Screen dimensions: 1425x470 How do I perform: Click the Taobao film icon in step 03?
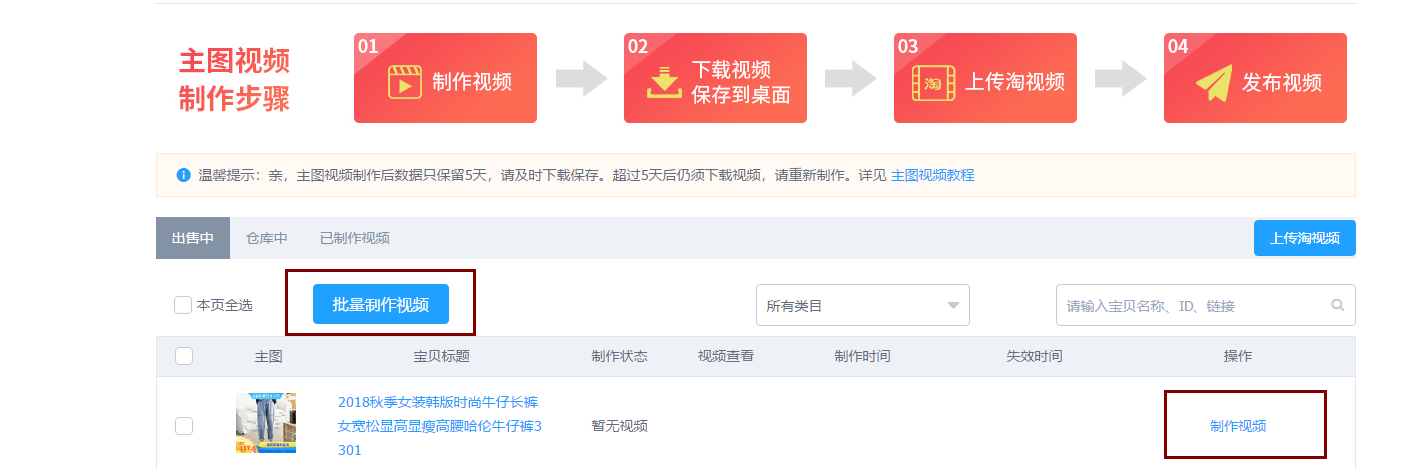coord(933,82)
